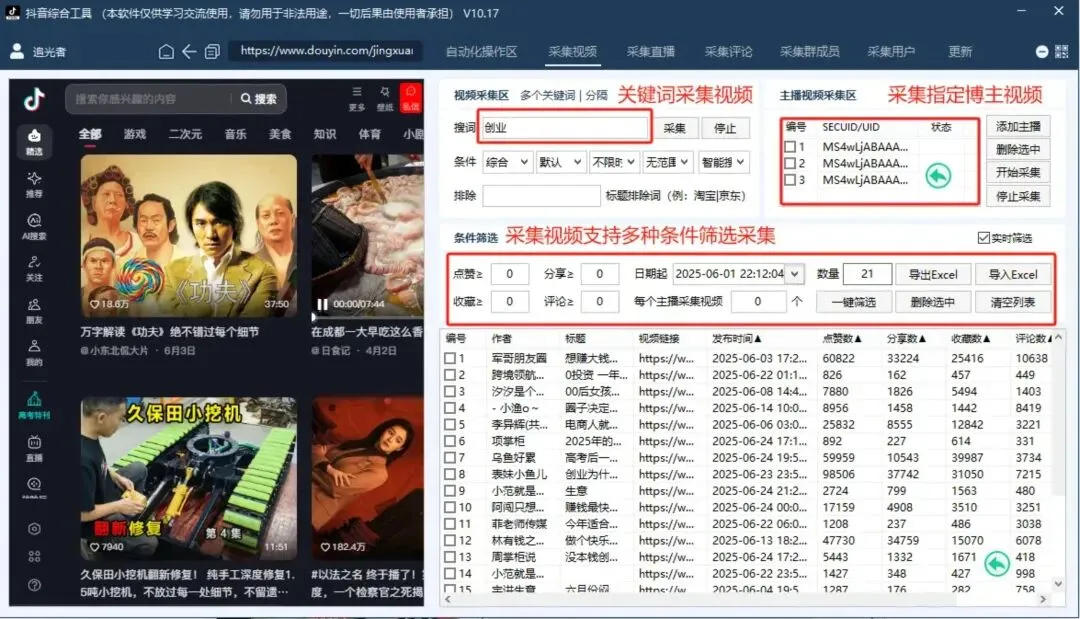This screenshot has height=619, width=1080.
Task: Open the red 私信 messages icon
Action: (x=411, y=98)
